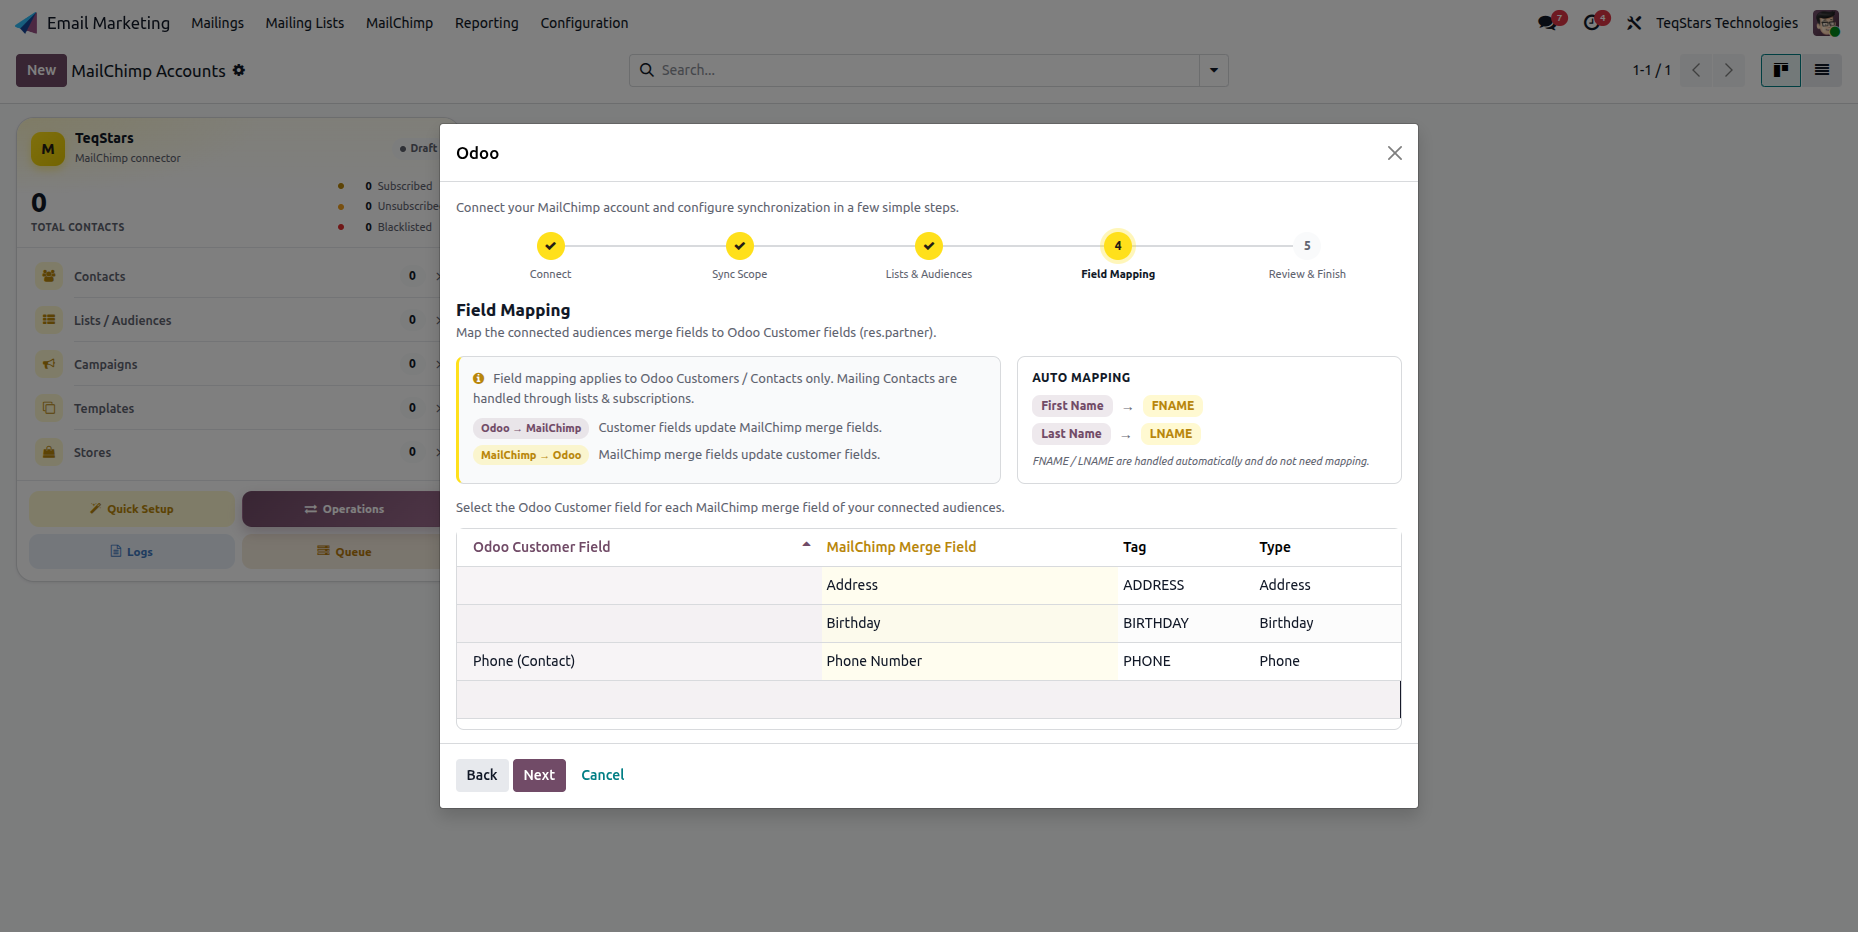The width and height of the screenshot is (1858, 932).
Task: Open the discuss messages chat icon
Action: [x=1547, y=23]
